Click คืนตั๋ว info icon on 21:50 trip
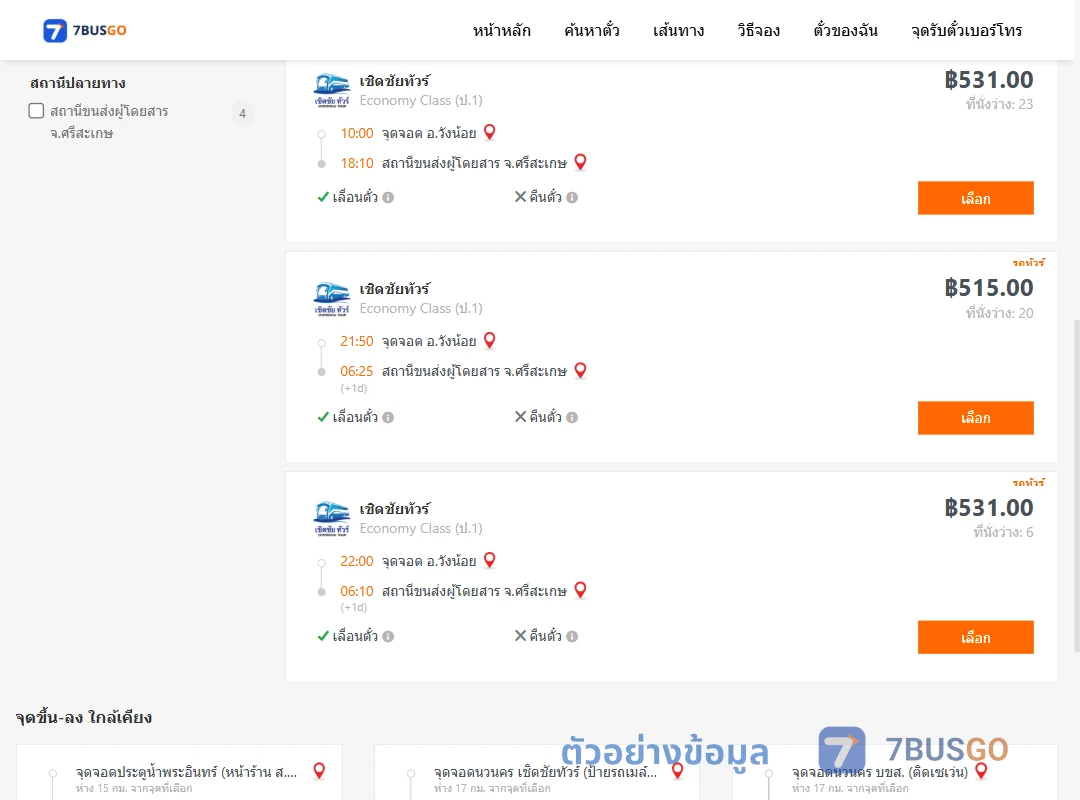Image resolution: width=1080 pixels, height=800 pixels. tap(572, 418)
